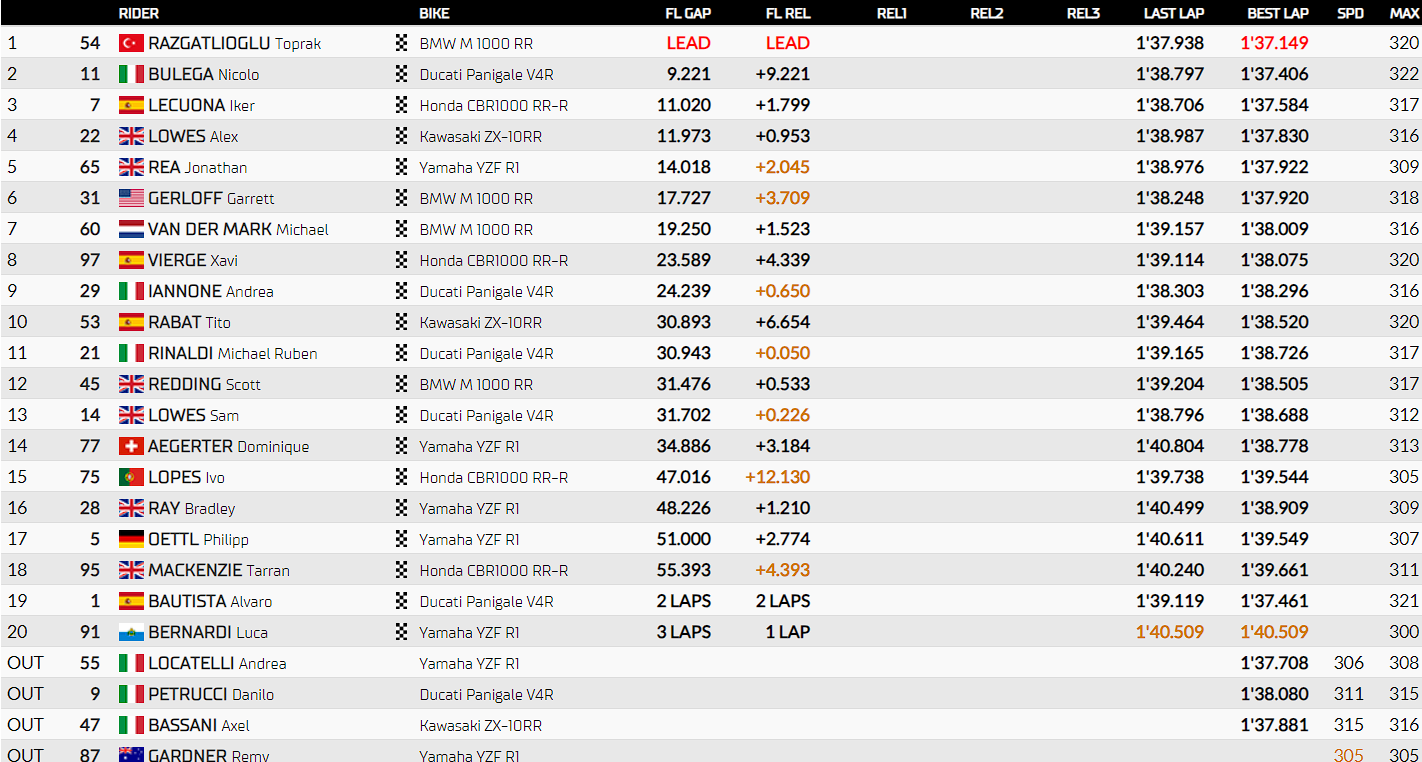Click the checkered flag on Razgatlioglu's row
The height and width of the screenshot is (762, 1422).
coord(402,43)
